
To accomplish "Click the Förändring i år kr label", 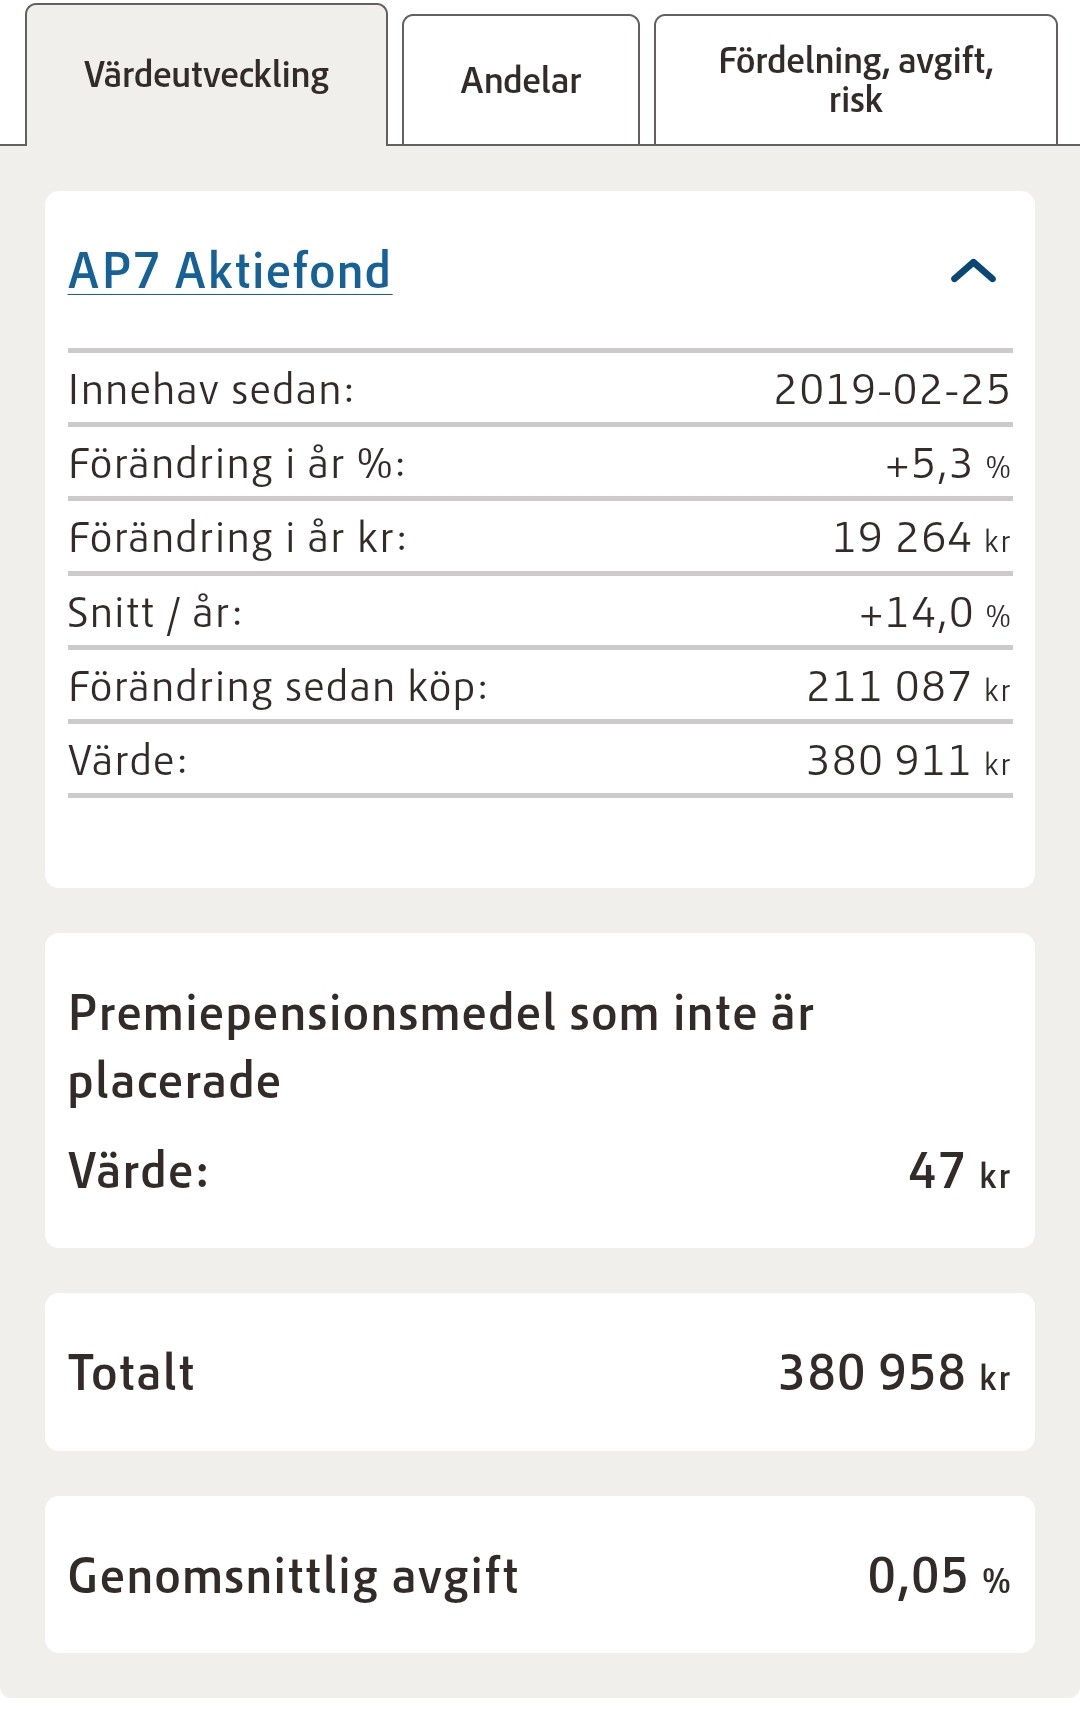I will [x=238, y=538].
